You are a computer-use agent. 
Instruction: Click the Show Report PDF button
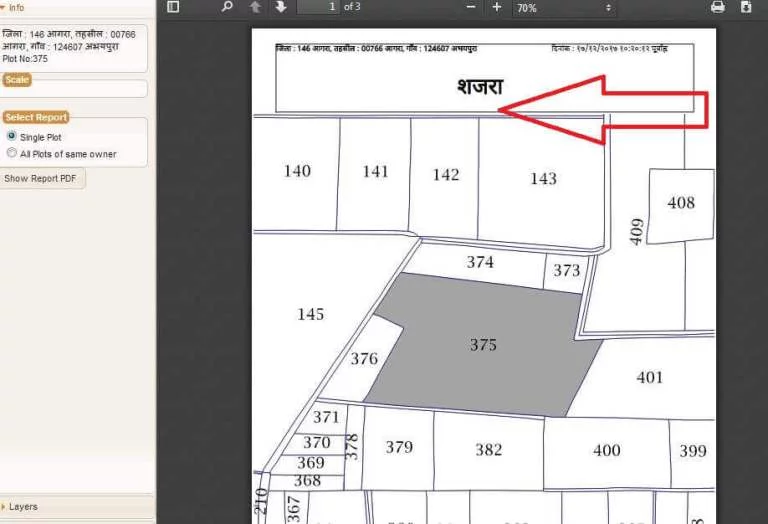pos(42,178)
